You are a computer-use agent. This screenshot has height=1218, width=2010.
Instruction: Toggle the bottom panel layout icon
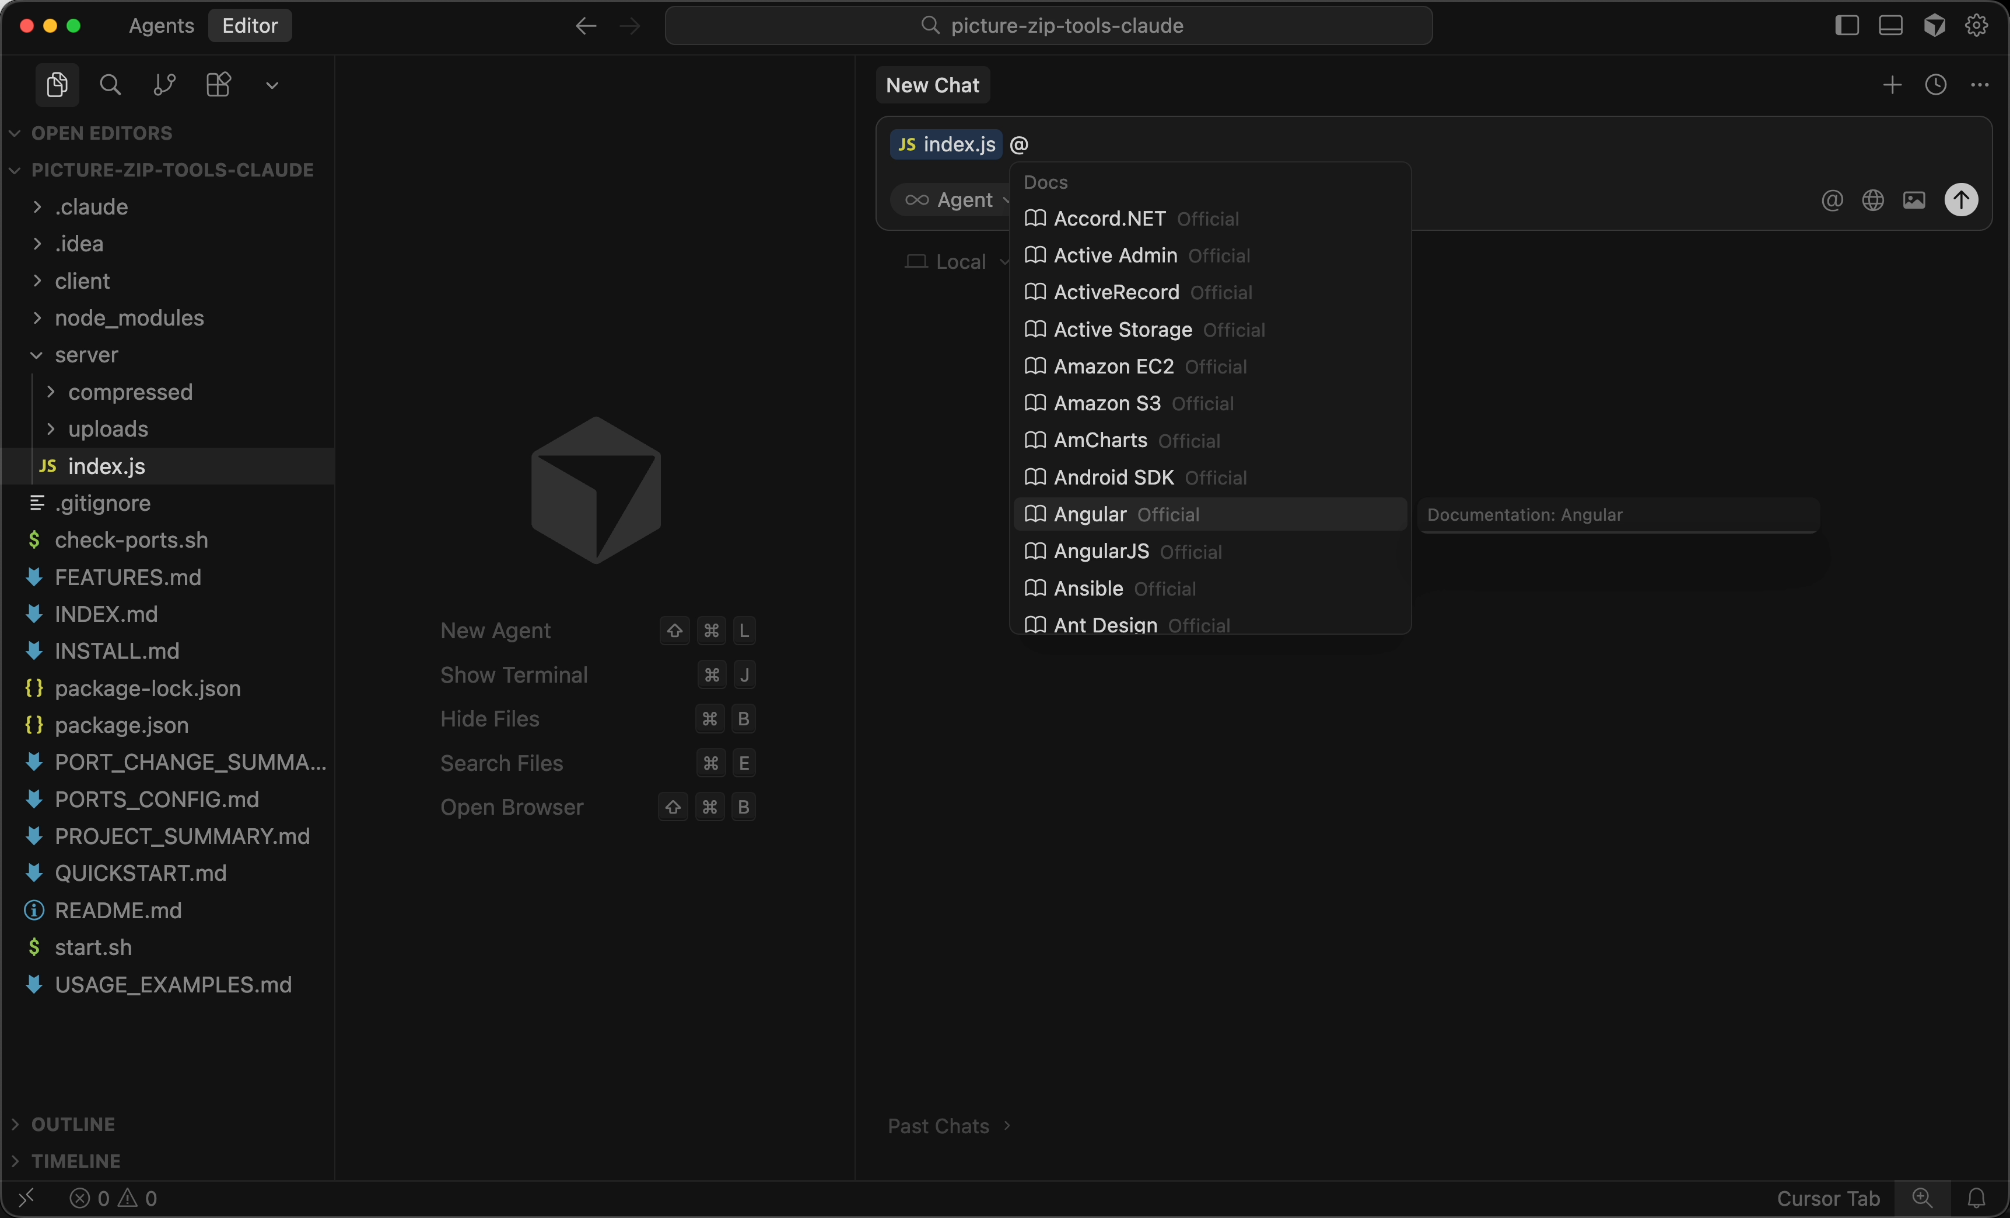coord(1890,26)
